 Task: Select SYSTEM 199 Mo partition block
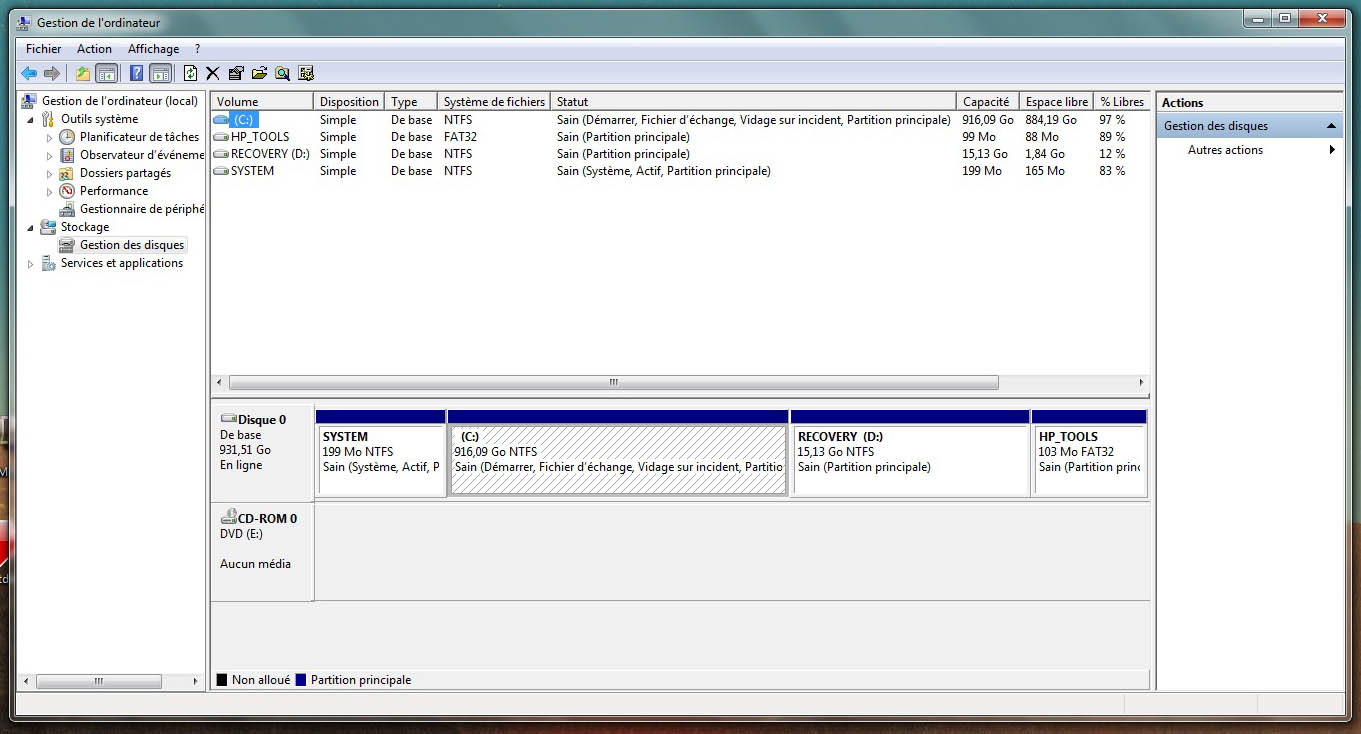380,452
